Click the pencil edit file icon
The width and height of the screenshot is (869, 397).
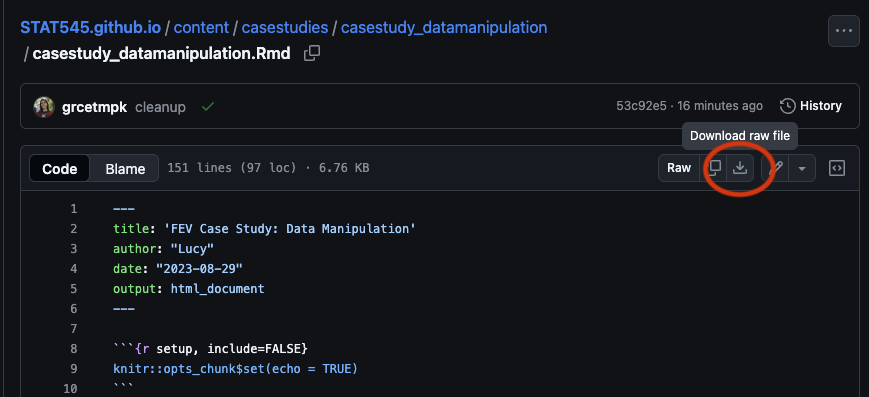(x=776, y=168)
